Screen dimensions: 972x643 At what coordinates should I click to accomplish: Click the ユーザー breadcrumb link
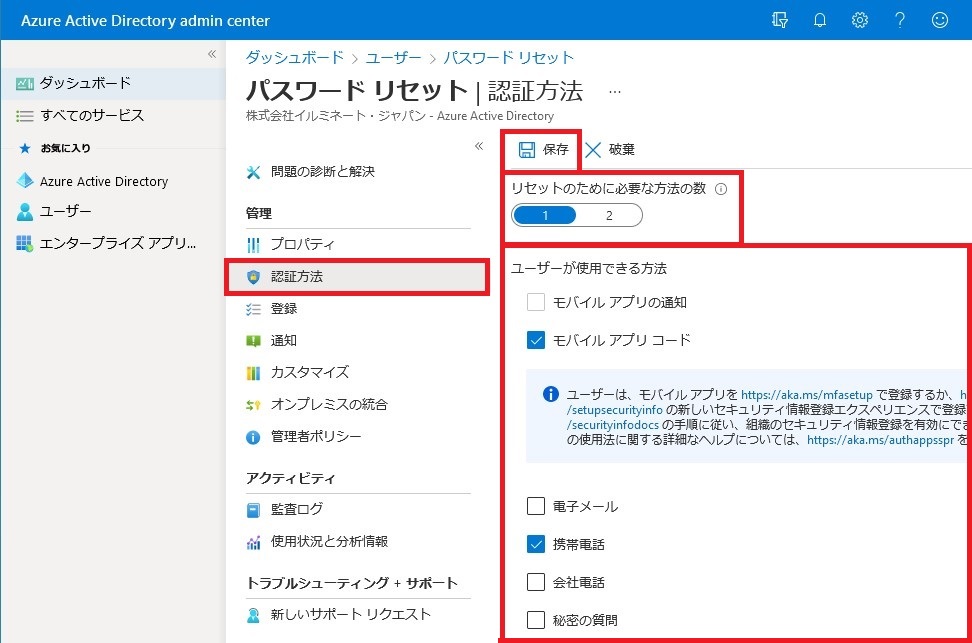pos(393,58)
